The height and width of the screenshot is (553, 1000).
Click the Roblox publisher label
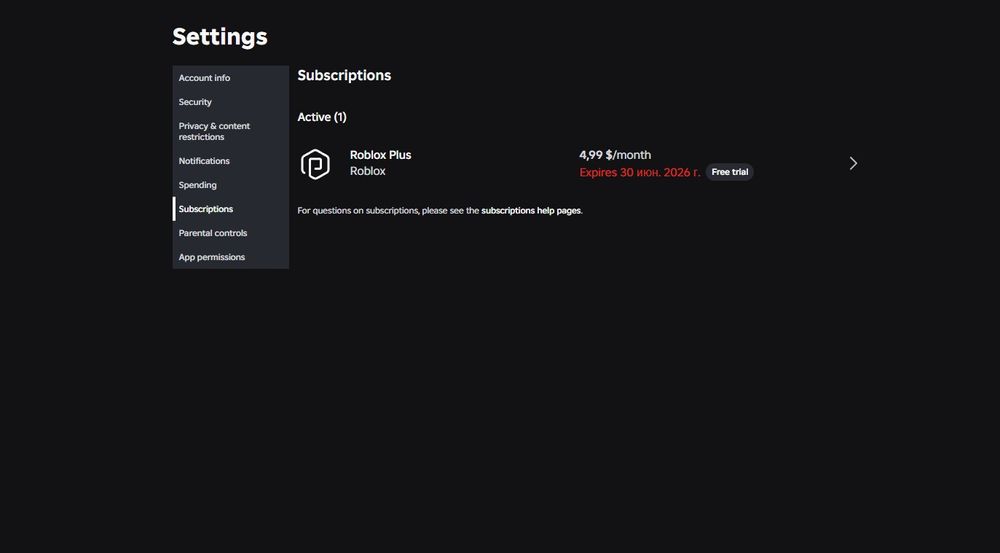tap(368, 171)
